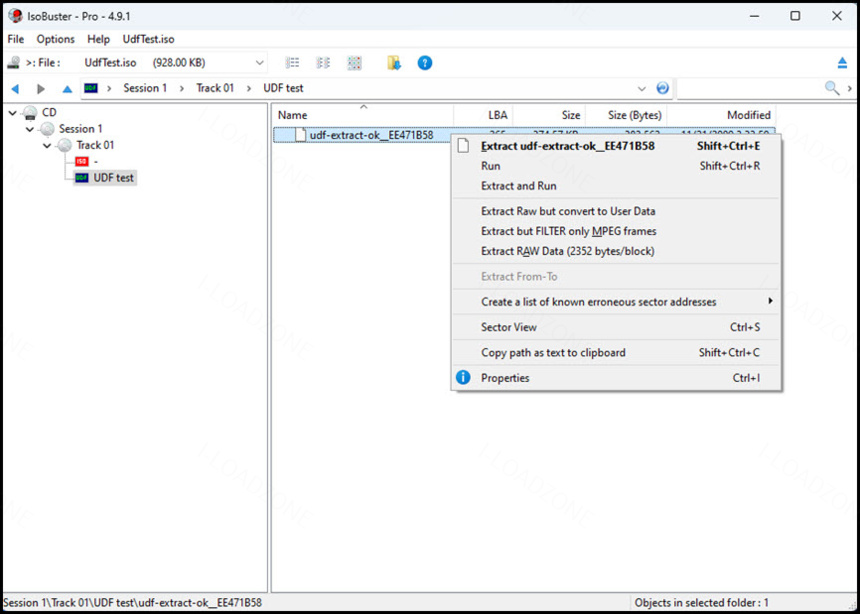Click the IsoBuster app icon in title bar
This screenshot has width=860, height=614.
click(15, 16)
